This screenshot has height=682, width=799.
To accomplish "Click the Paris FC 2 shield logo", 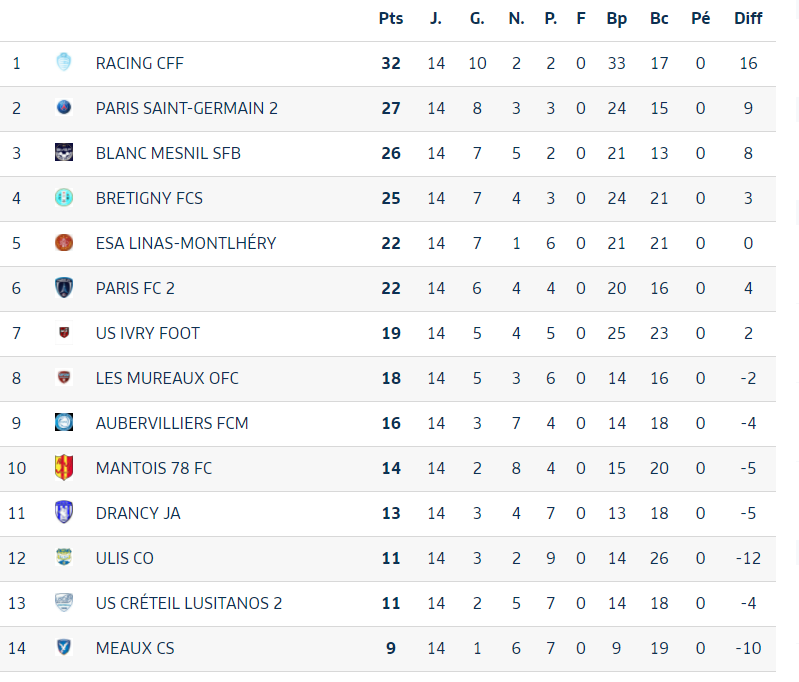I will (64, 287).
